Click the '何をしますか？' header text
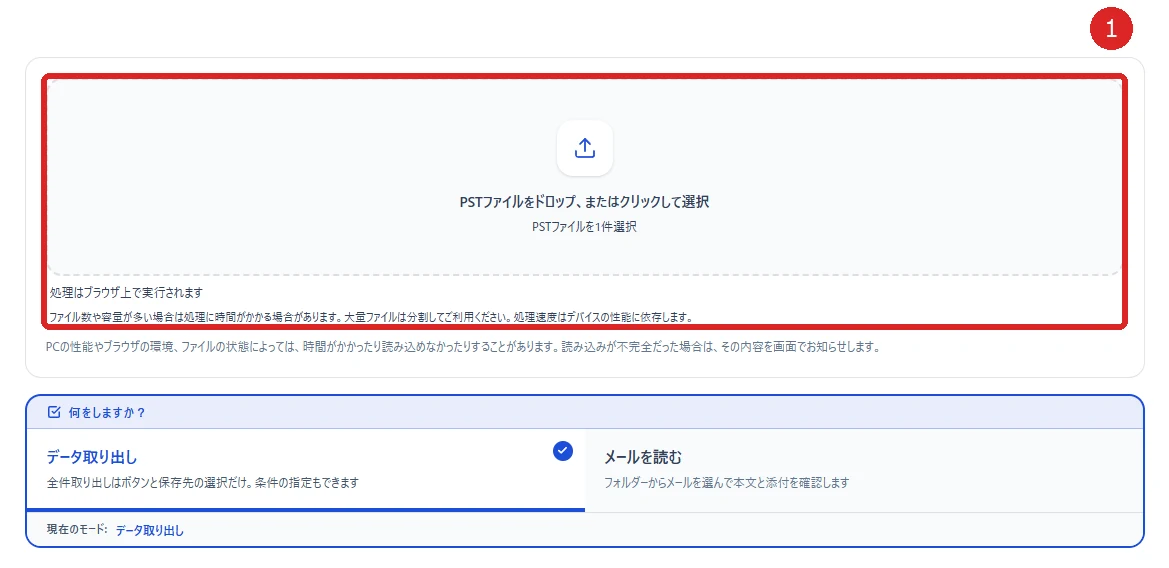Viewport: 1169px width, 568px height. (107, 412)
